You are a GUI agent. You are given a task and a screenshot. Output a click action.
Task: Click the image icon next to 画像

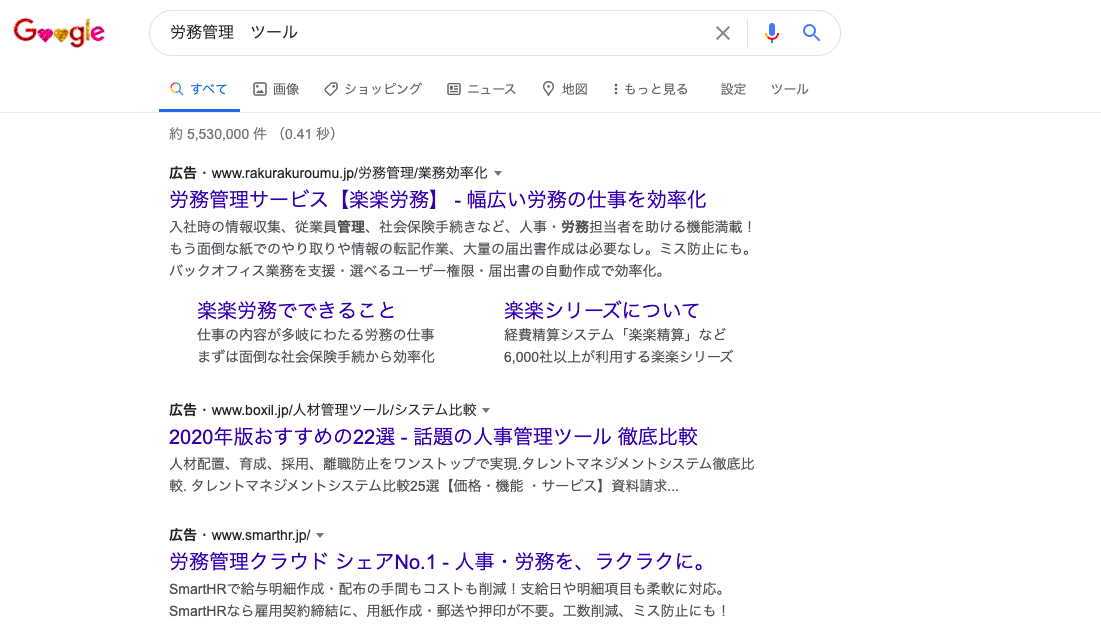pos(259,88)
